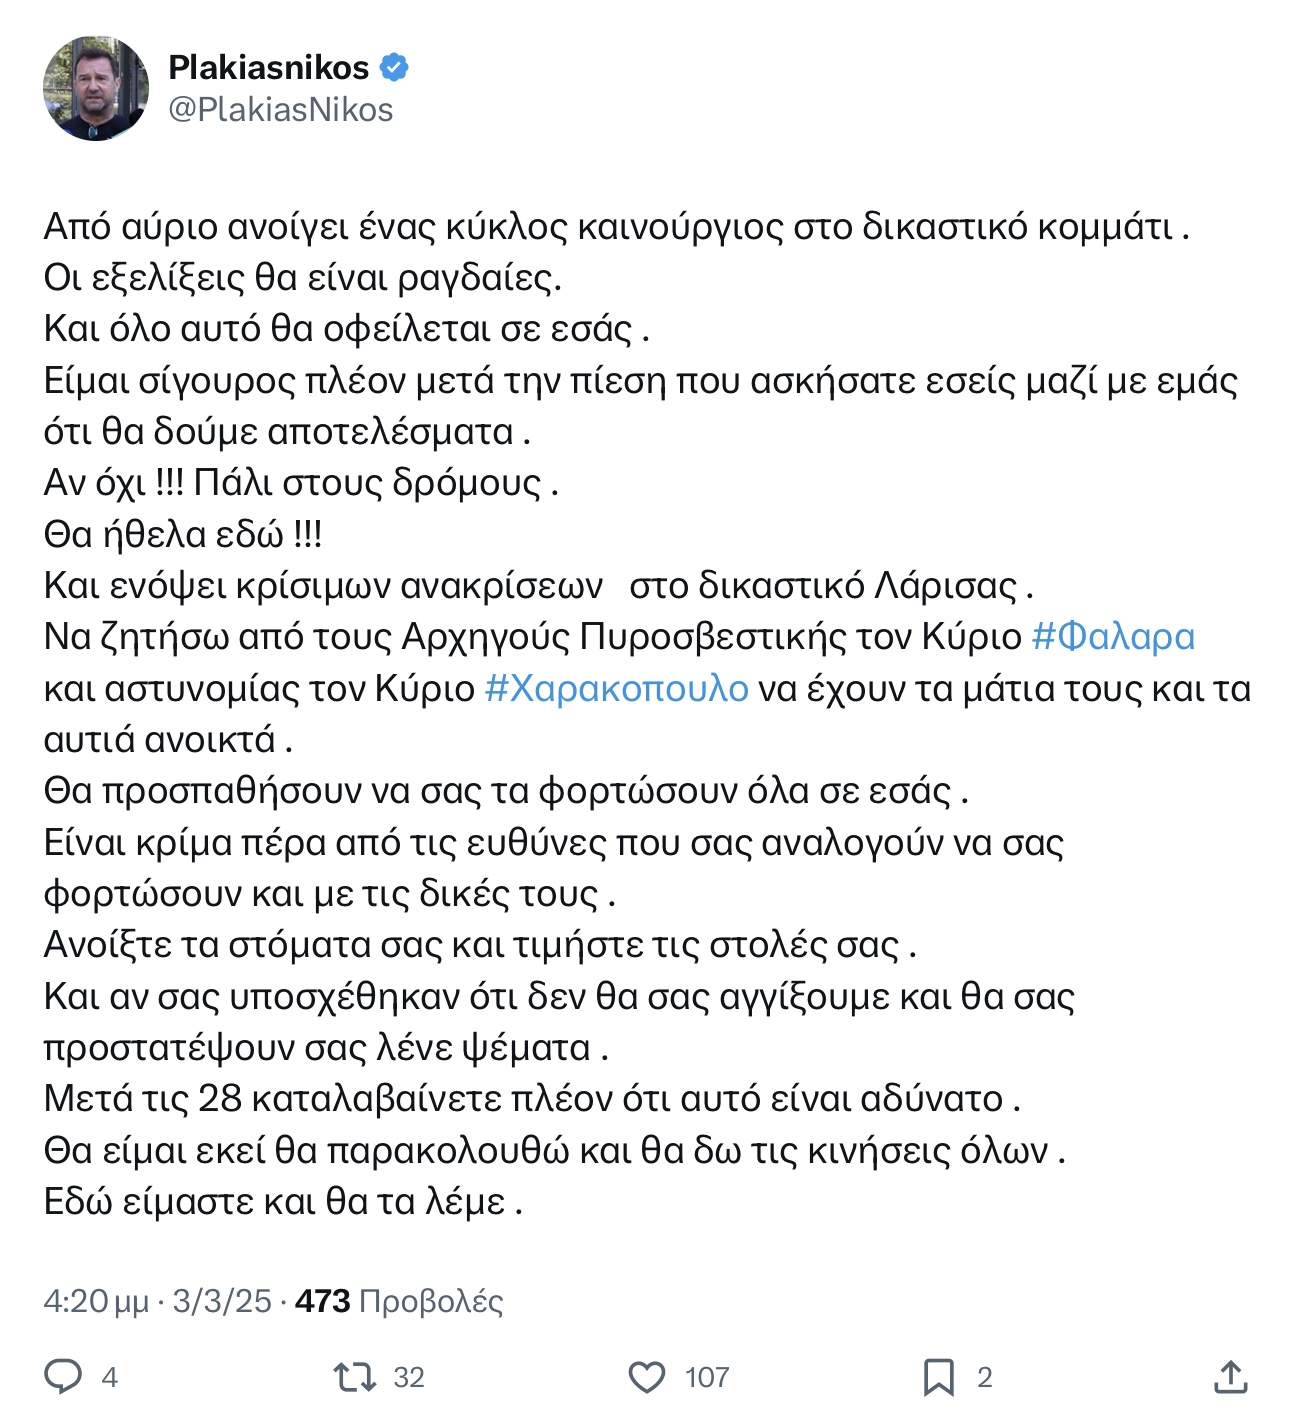
Task: Click the first line starting 'Από αύριο ανοίγει'
Action: (x=617, y=227)
